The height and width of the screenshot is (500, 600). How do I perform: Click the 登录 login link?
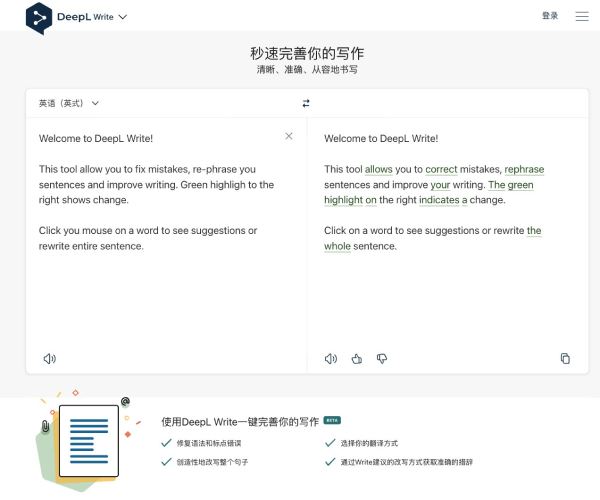pos(550,16)
